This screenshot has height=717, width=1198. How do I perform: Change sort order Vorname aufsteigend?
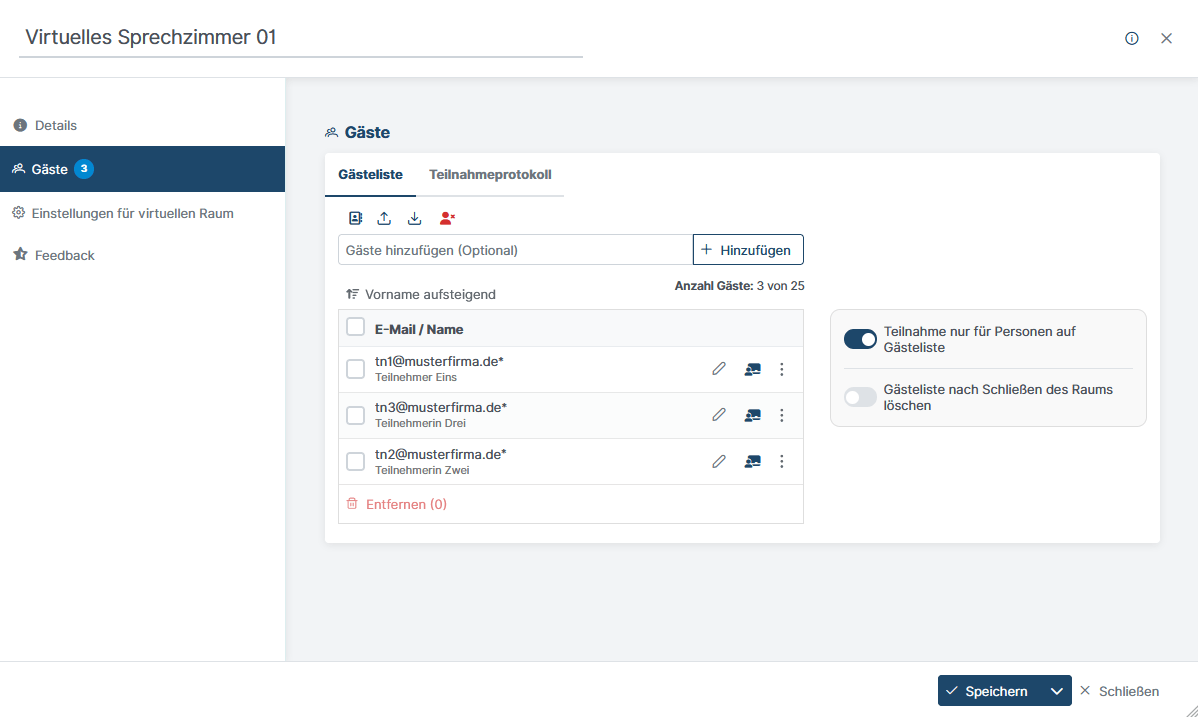click(x=421, y=294)
